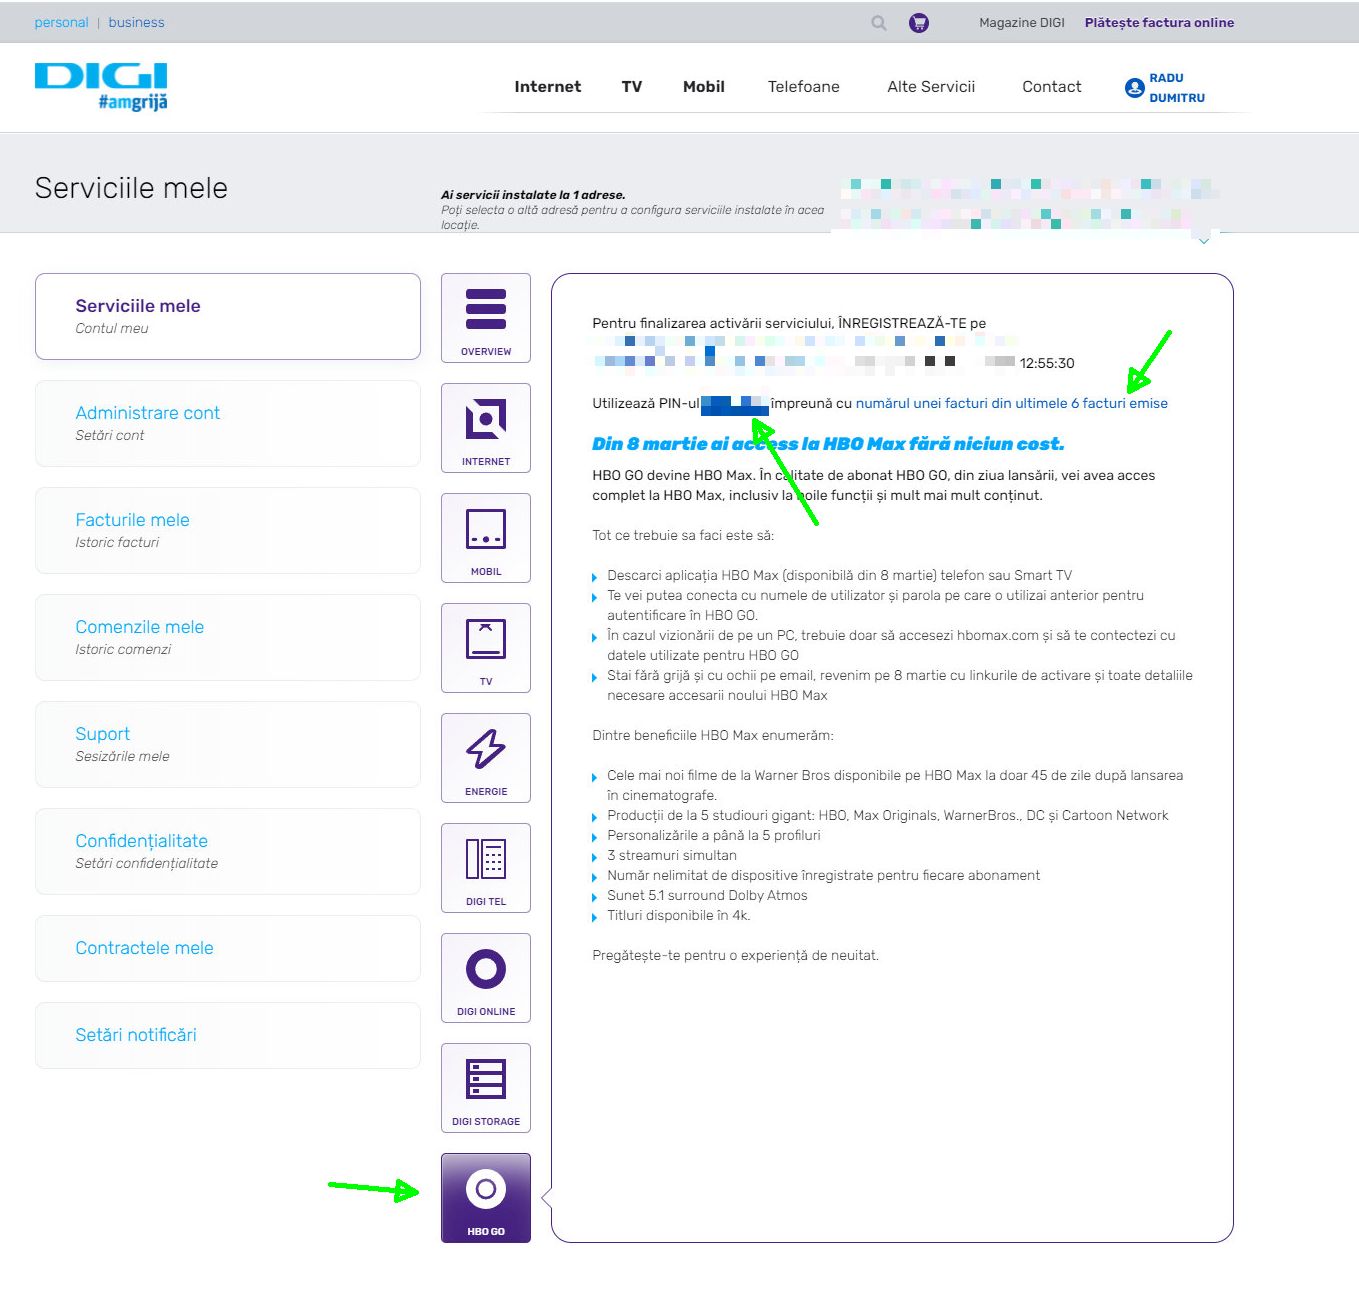1359x1296 pixels.
Task: Select the HBO GO service icon
Action: pos(486,1198)
